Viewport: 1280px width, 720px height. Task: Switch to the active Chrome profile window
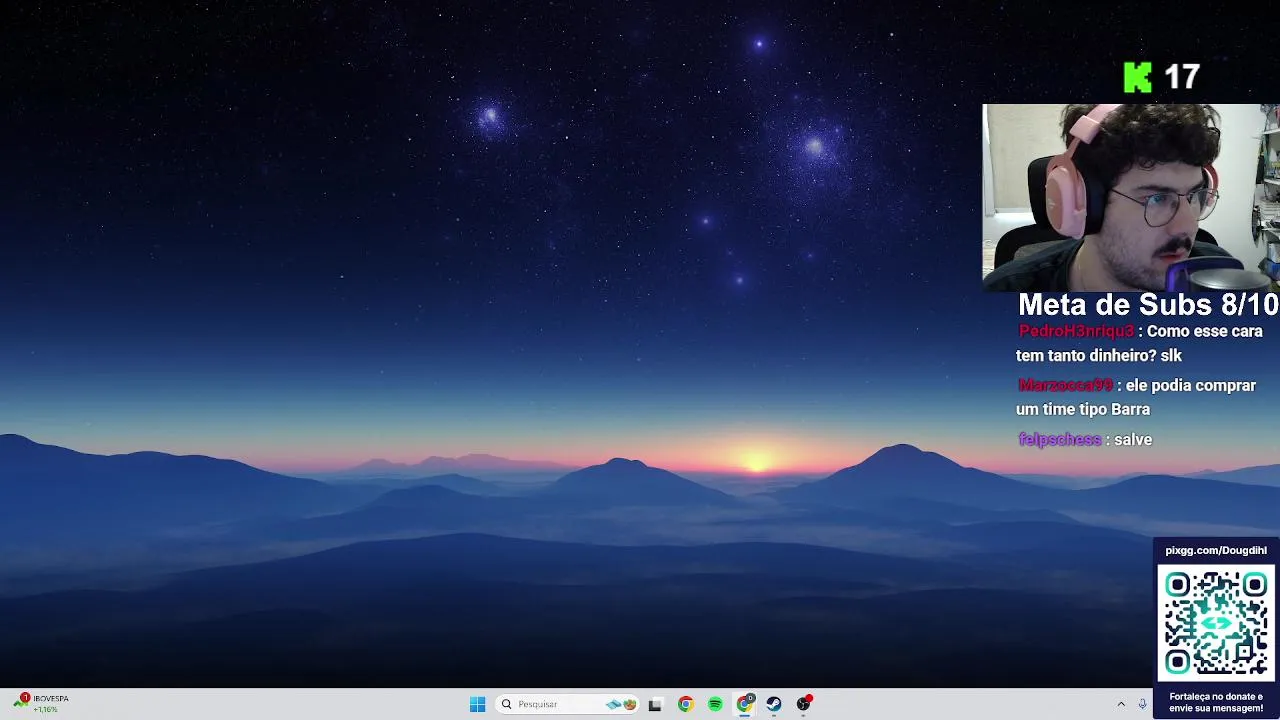pos(745,704)
